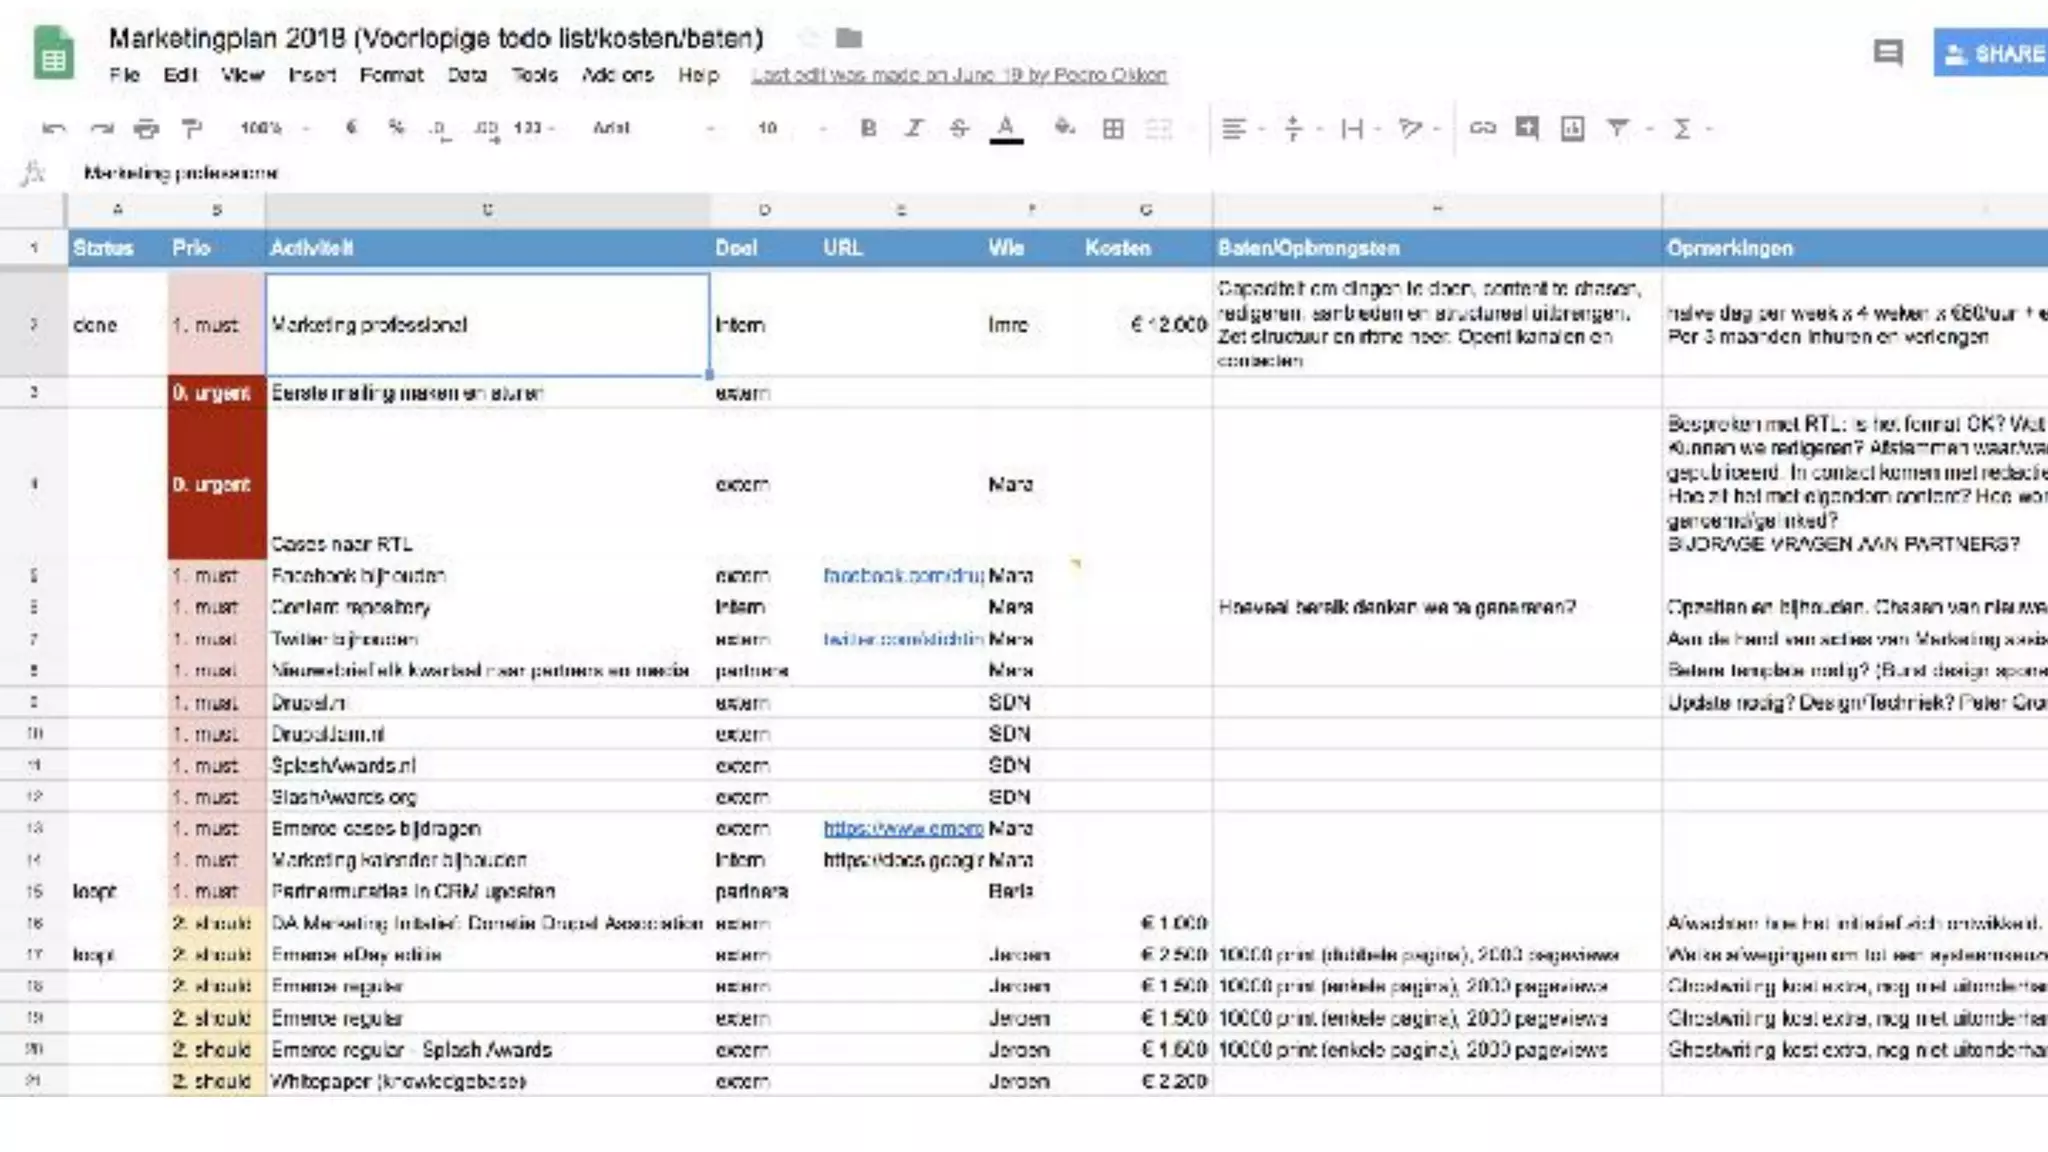2048x1152 pixels.
Task: Open the fill color picker
Action: 1064,128
